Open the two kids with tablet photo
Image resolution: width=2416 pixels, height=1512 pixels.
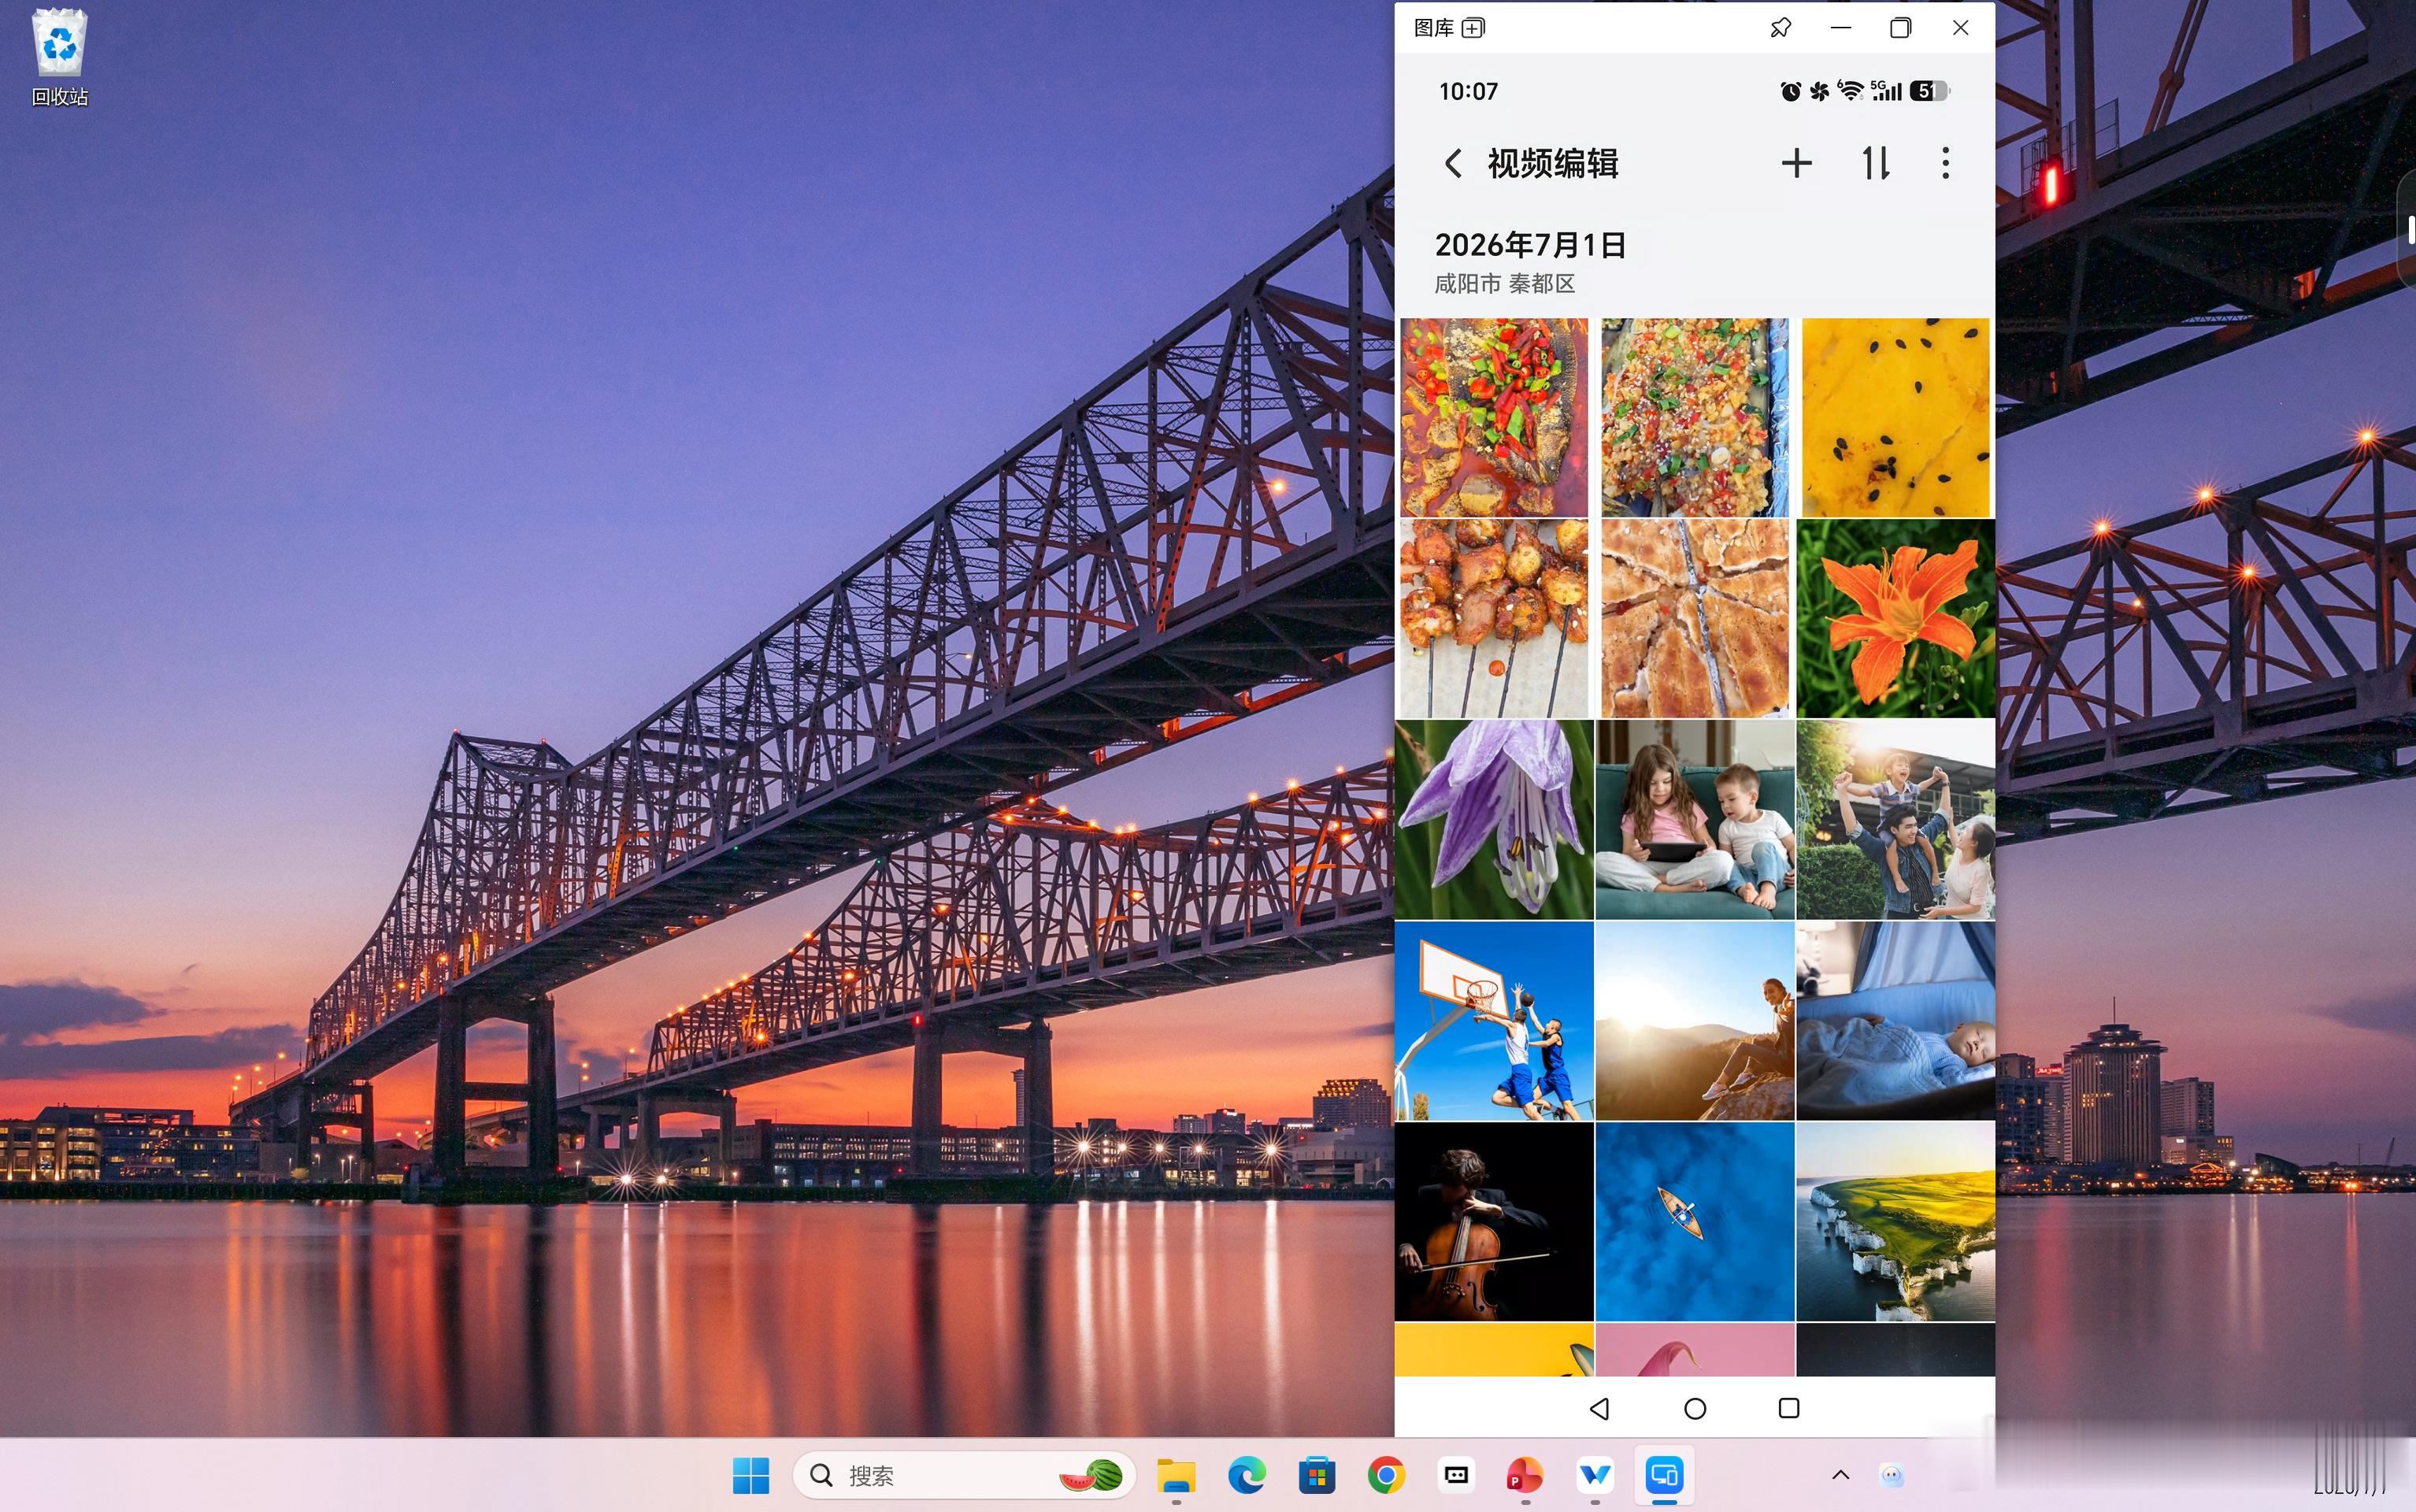(1695, 819)
